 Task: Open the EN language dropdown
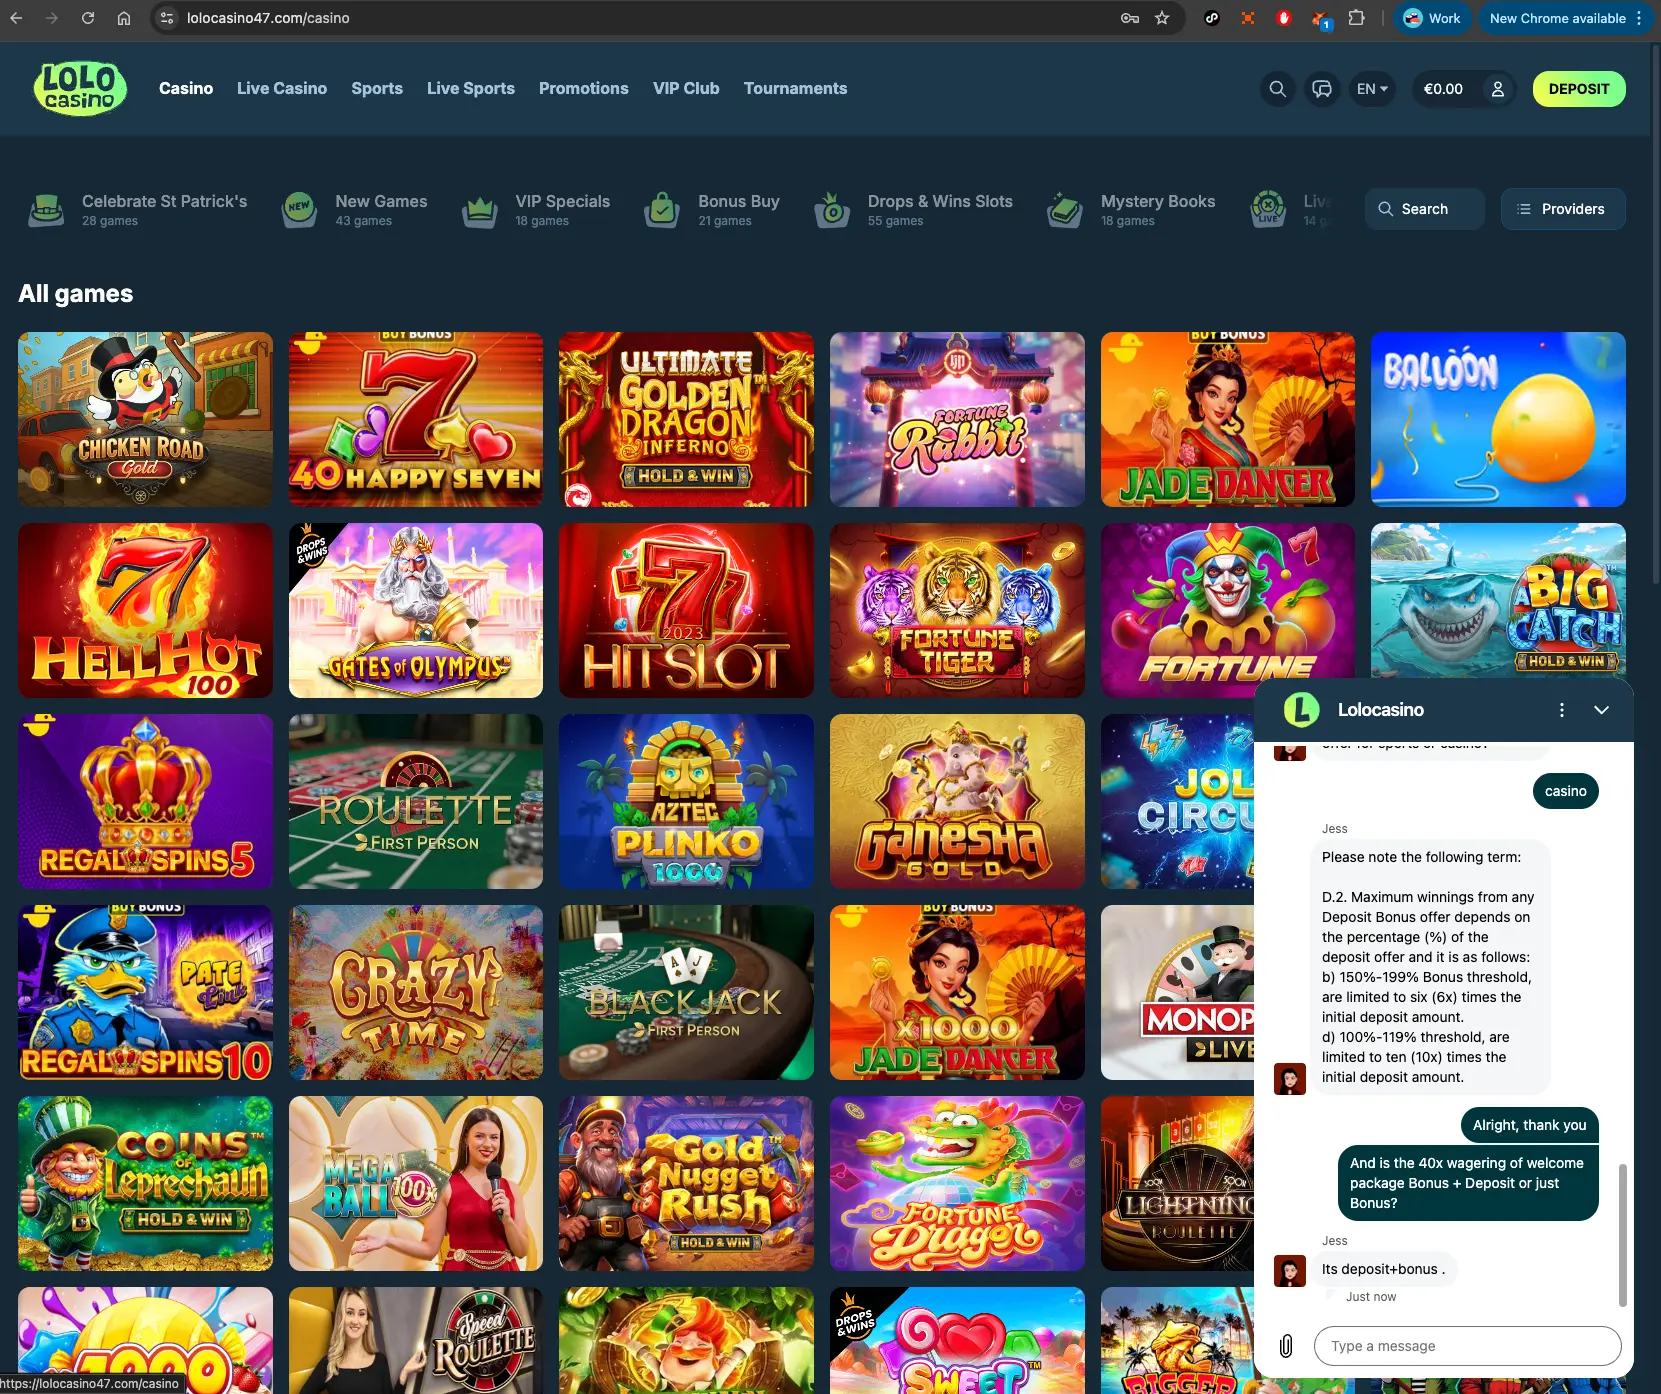click(x=1371, y=89)
